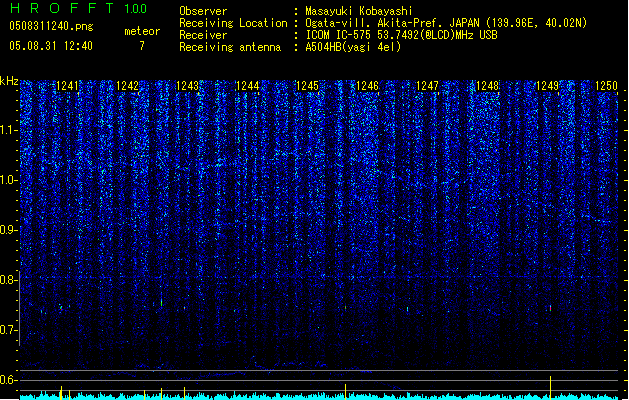Click the tall yellow detection spike near 1249
The height and width of the screenshot is (400, 629).
pyautogui.click(x=550, y=388)
